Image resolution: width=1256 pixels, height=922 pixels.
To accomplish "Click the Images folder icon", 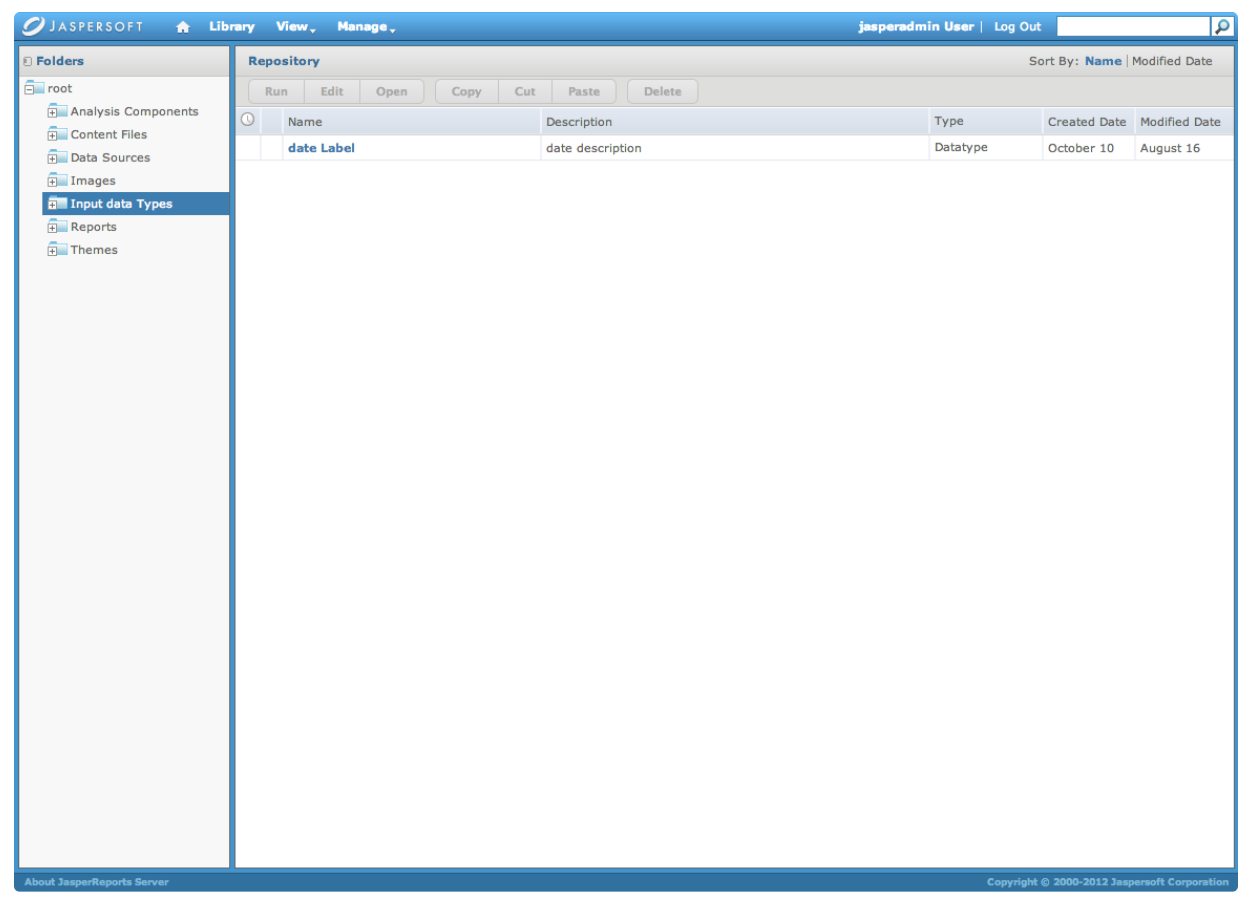I will [x=61, y=181].
